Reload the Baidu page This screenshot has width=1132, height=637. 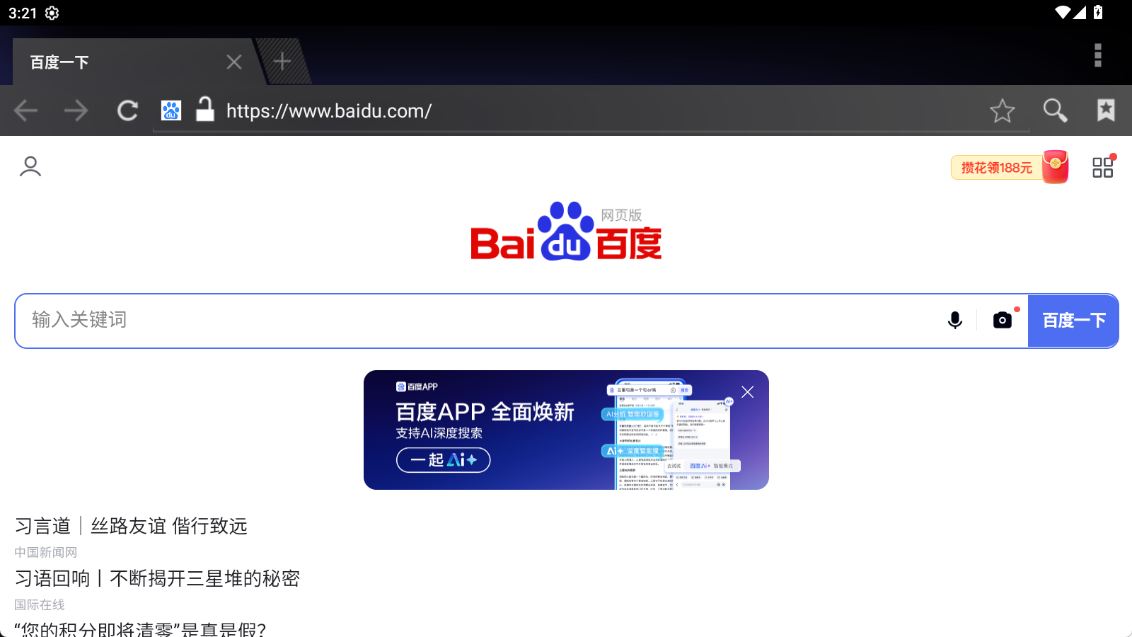pos(128,110)
